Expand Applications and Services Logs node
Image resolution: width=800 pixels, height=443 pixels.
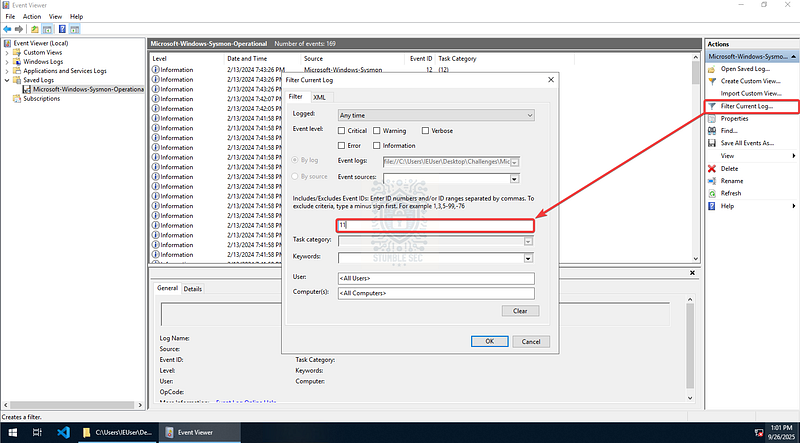(x=7, y=71)
